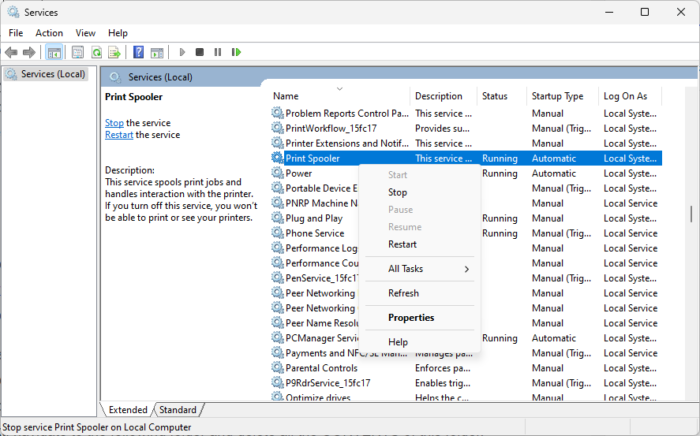Sort by the Startup Type column header
This screenshot has width=700, height=436.
558,96
